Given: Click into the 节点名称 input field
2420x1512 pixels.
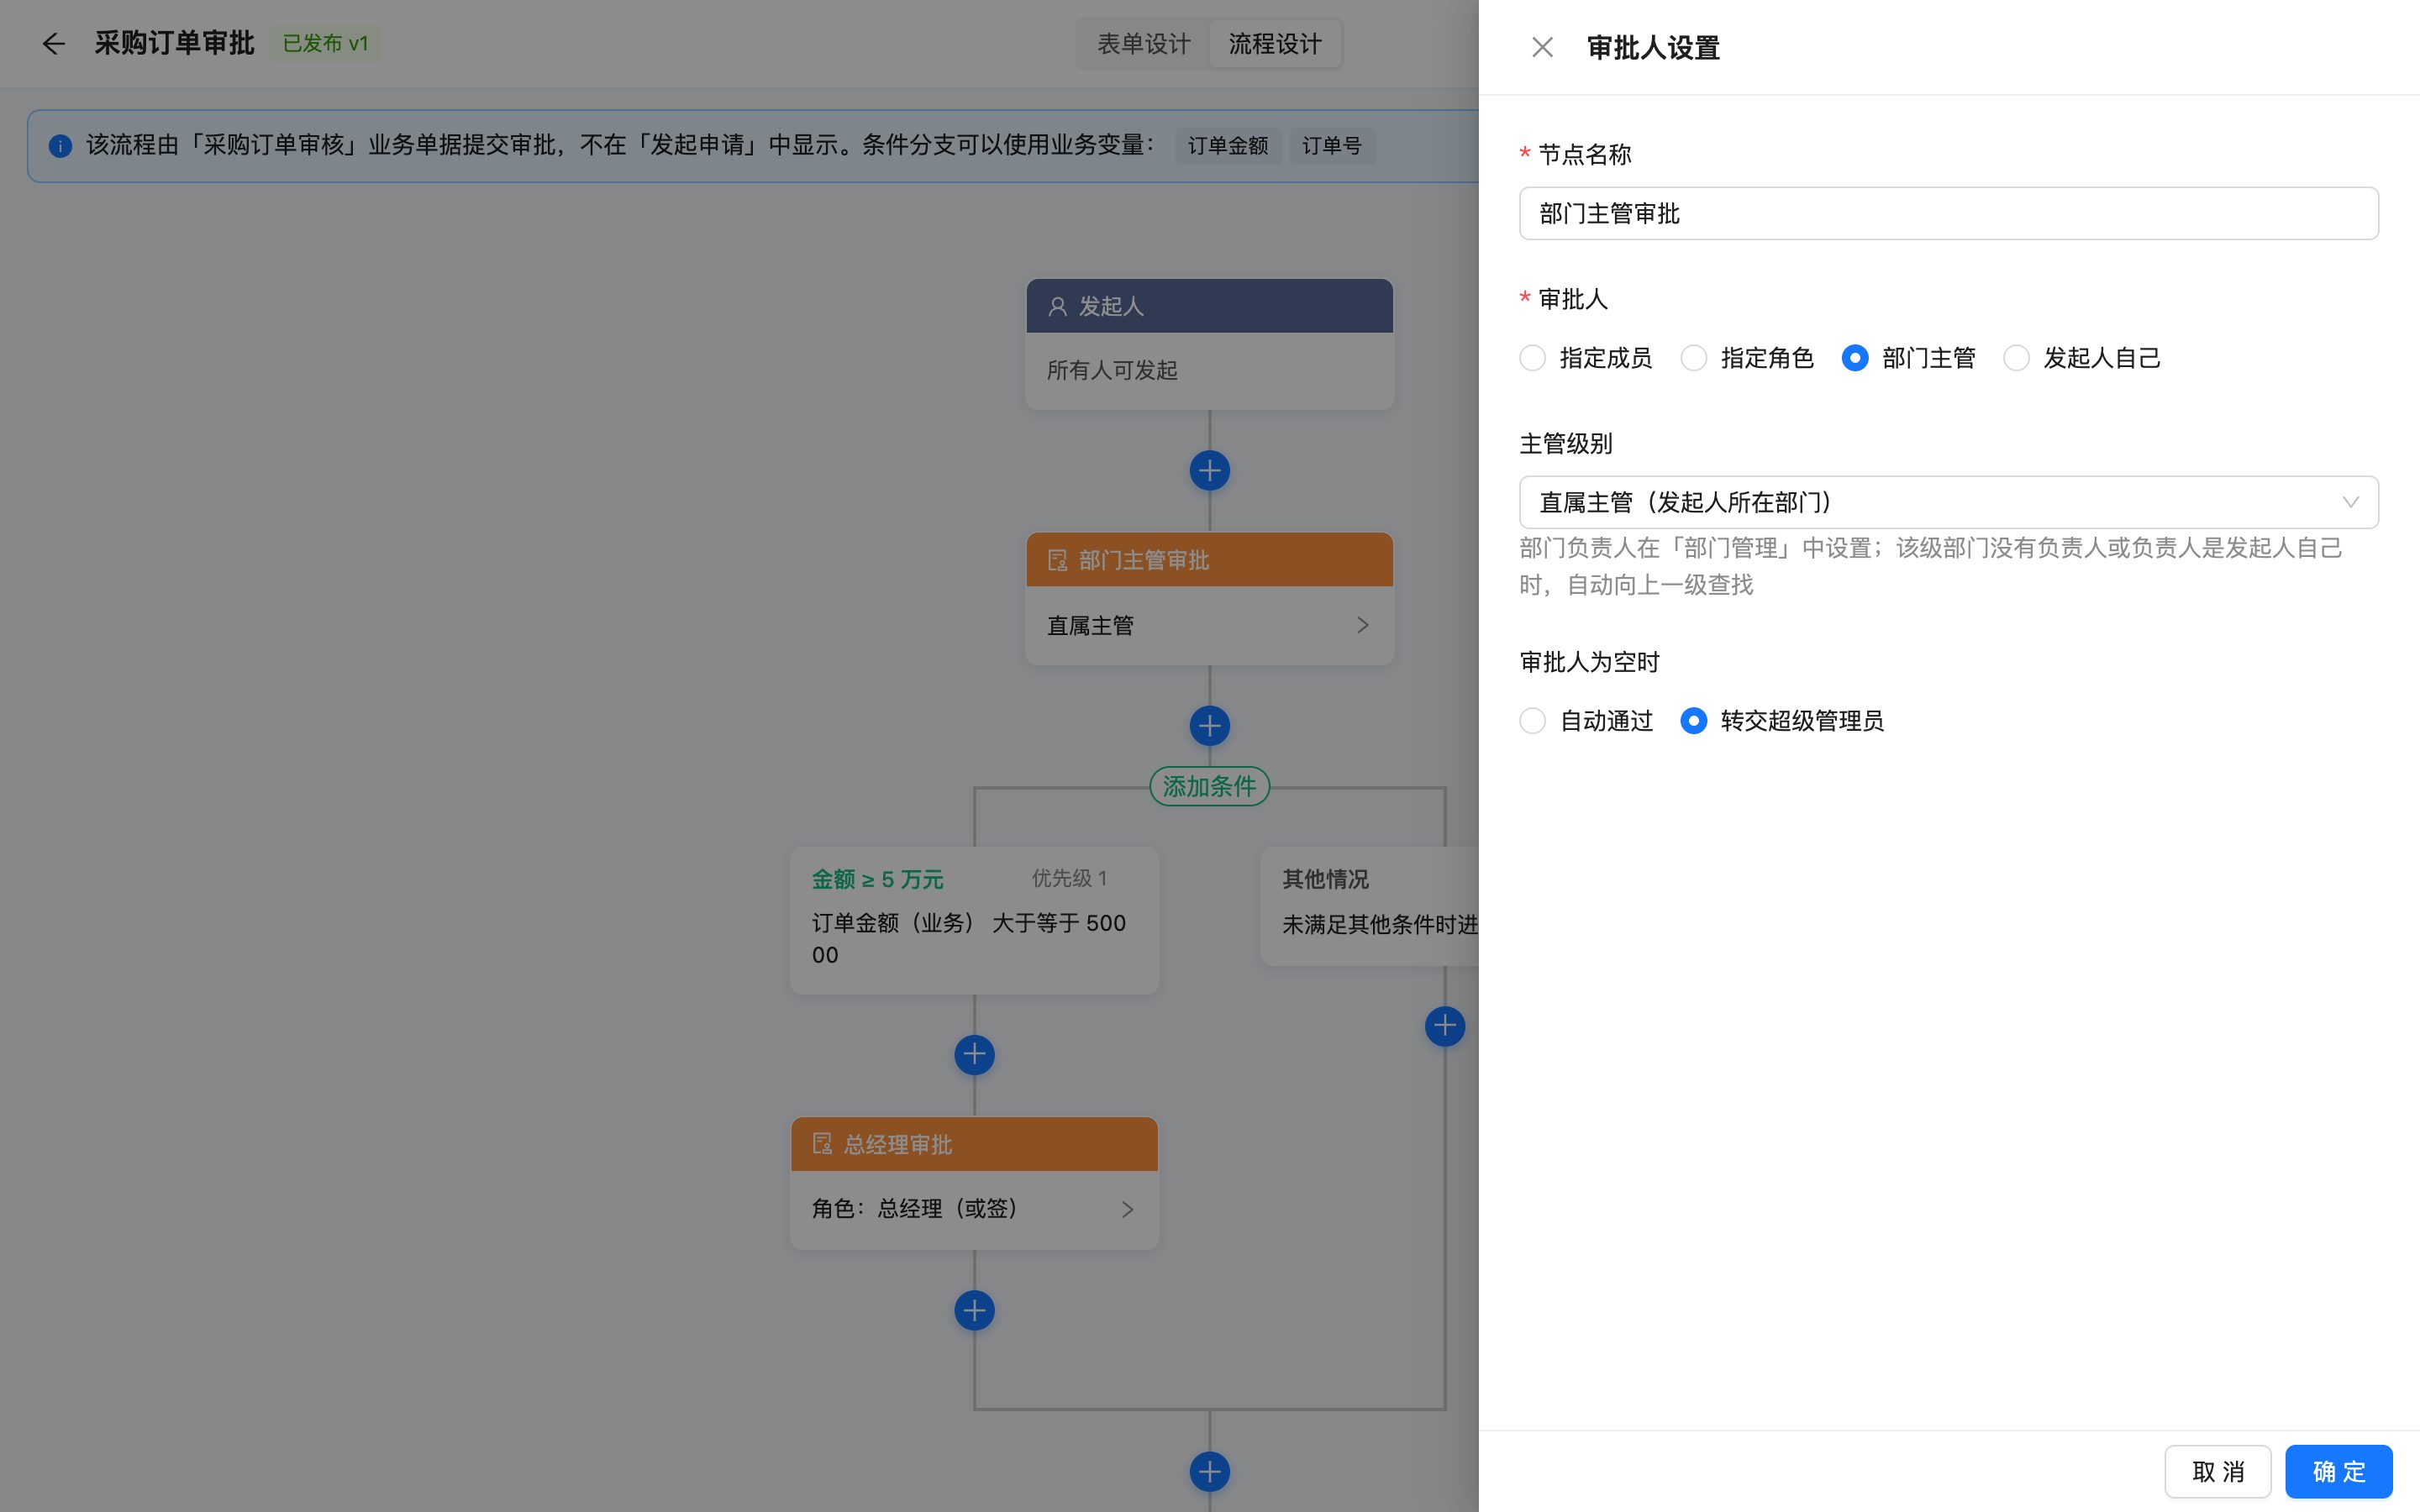Looking at the screenshot, I should click(x=1948, y=213).
